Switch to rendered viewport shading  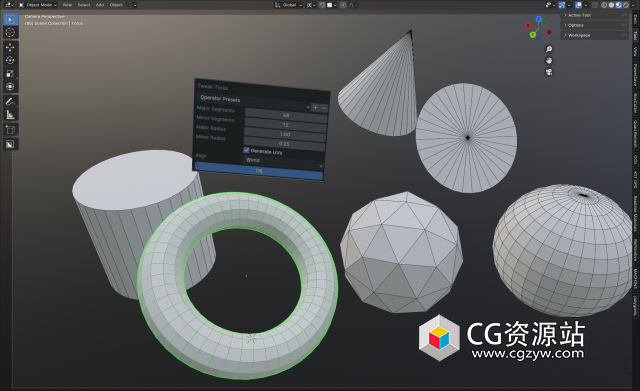tap(626, 5)
